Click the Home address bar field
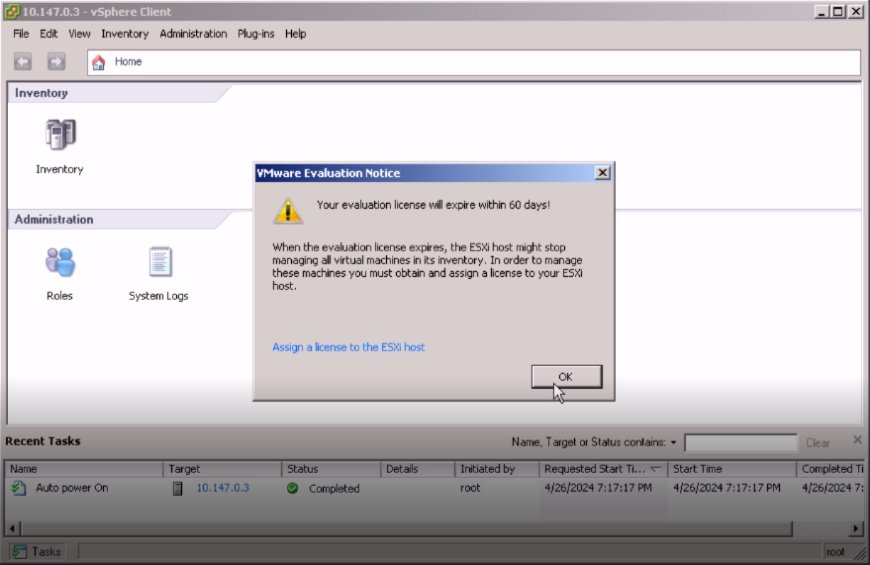 [473, 62]
